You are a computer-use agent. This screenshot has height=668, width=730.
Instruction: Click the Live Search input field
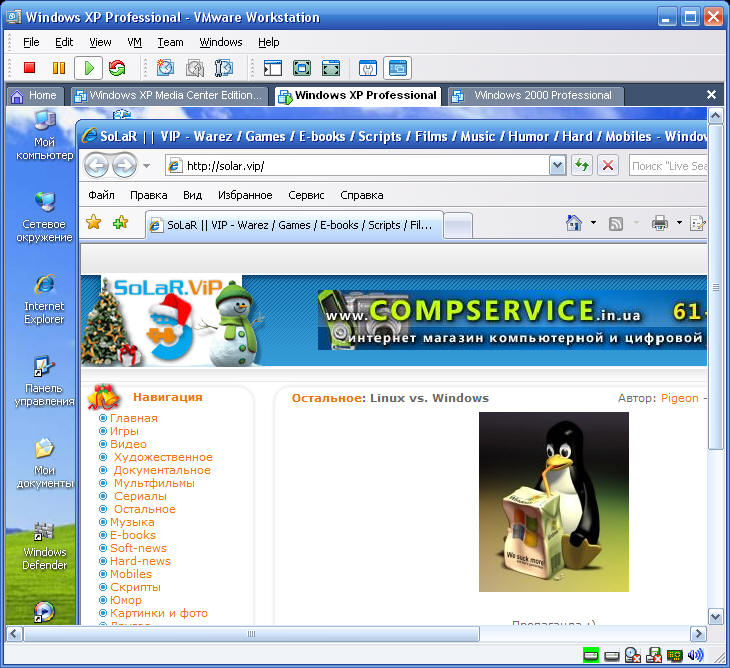pos(668,165)
